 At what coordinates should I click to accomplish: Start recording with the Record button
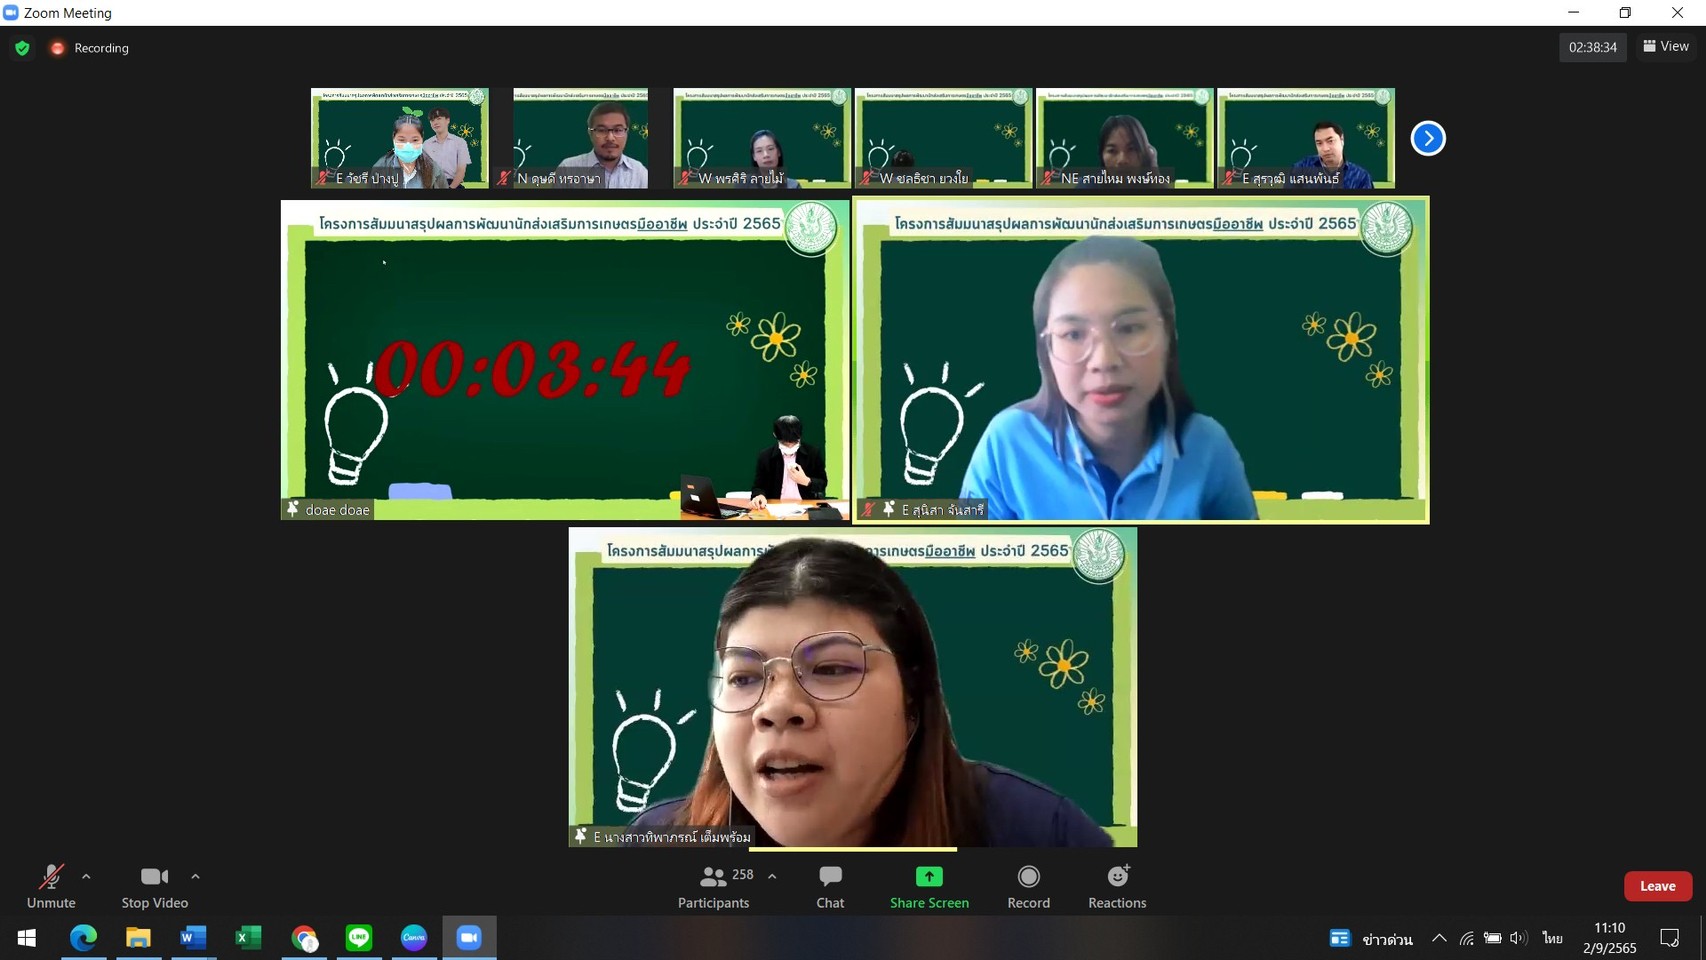pos(1028,886)
